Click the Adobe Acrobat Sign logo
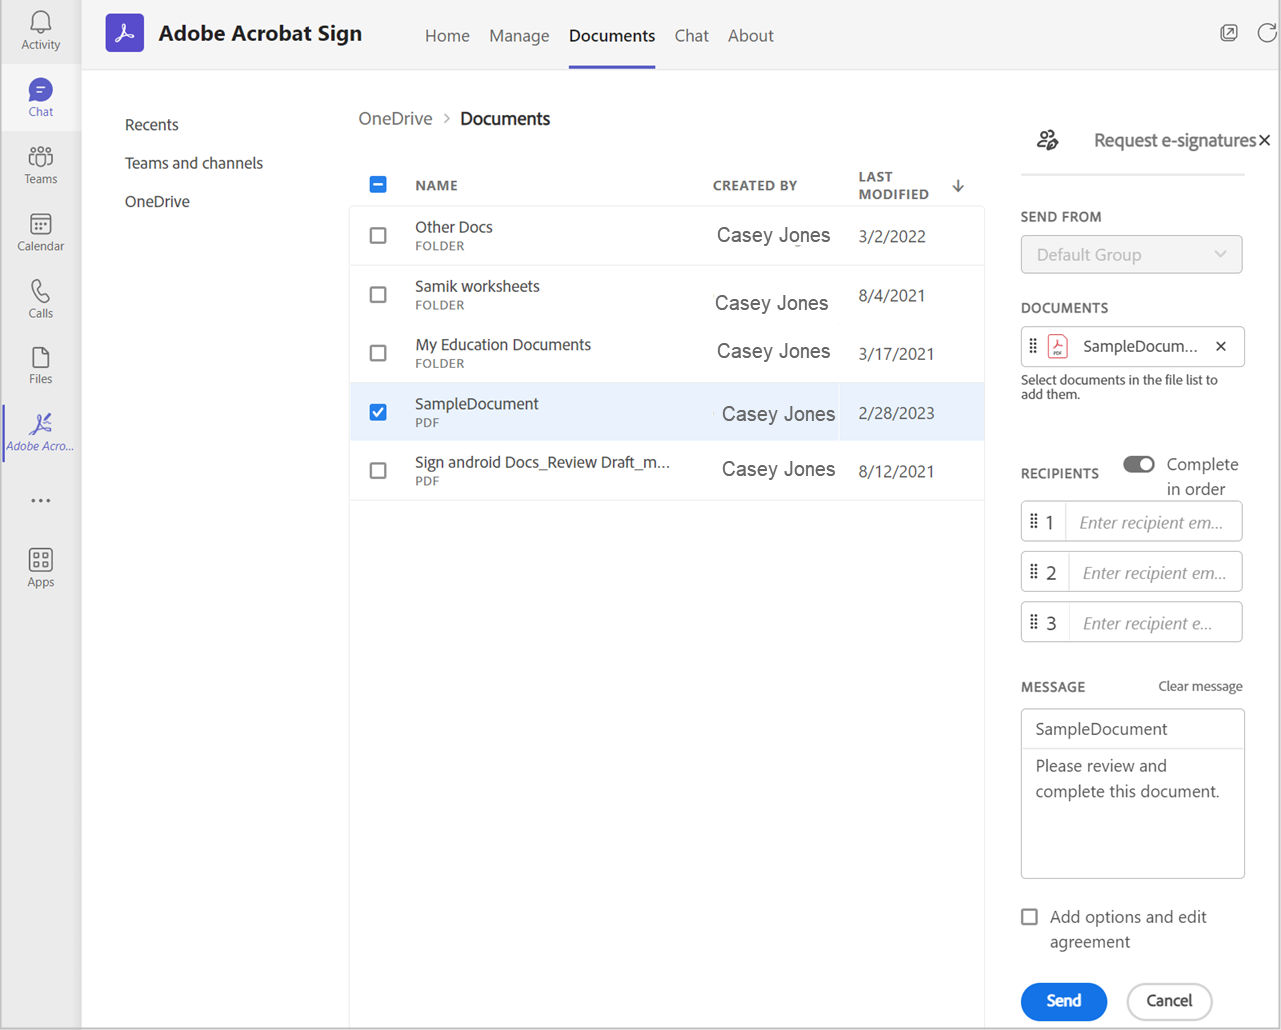The image size is (1281, 1030). 125,33
